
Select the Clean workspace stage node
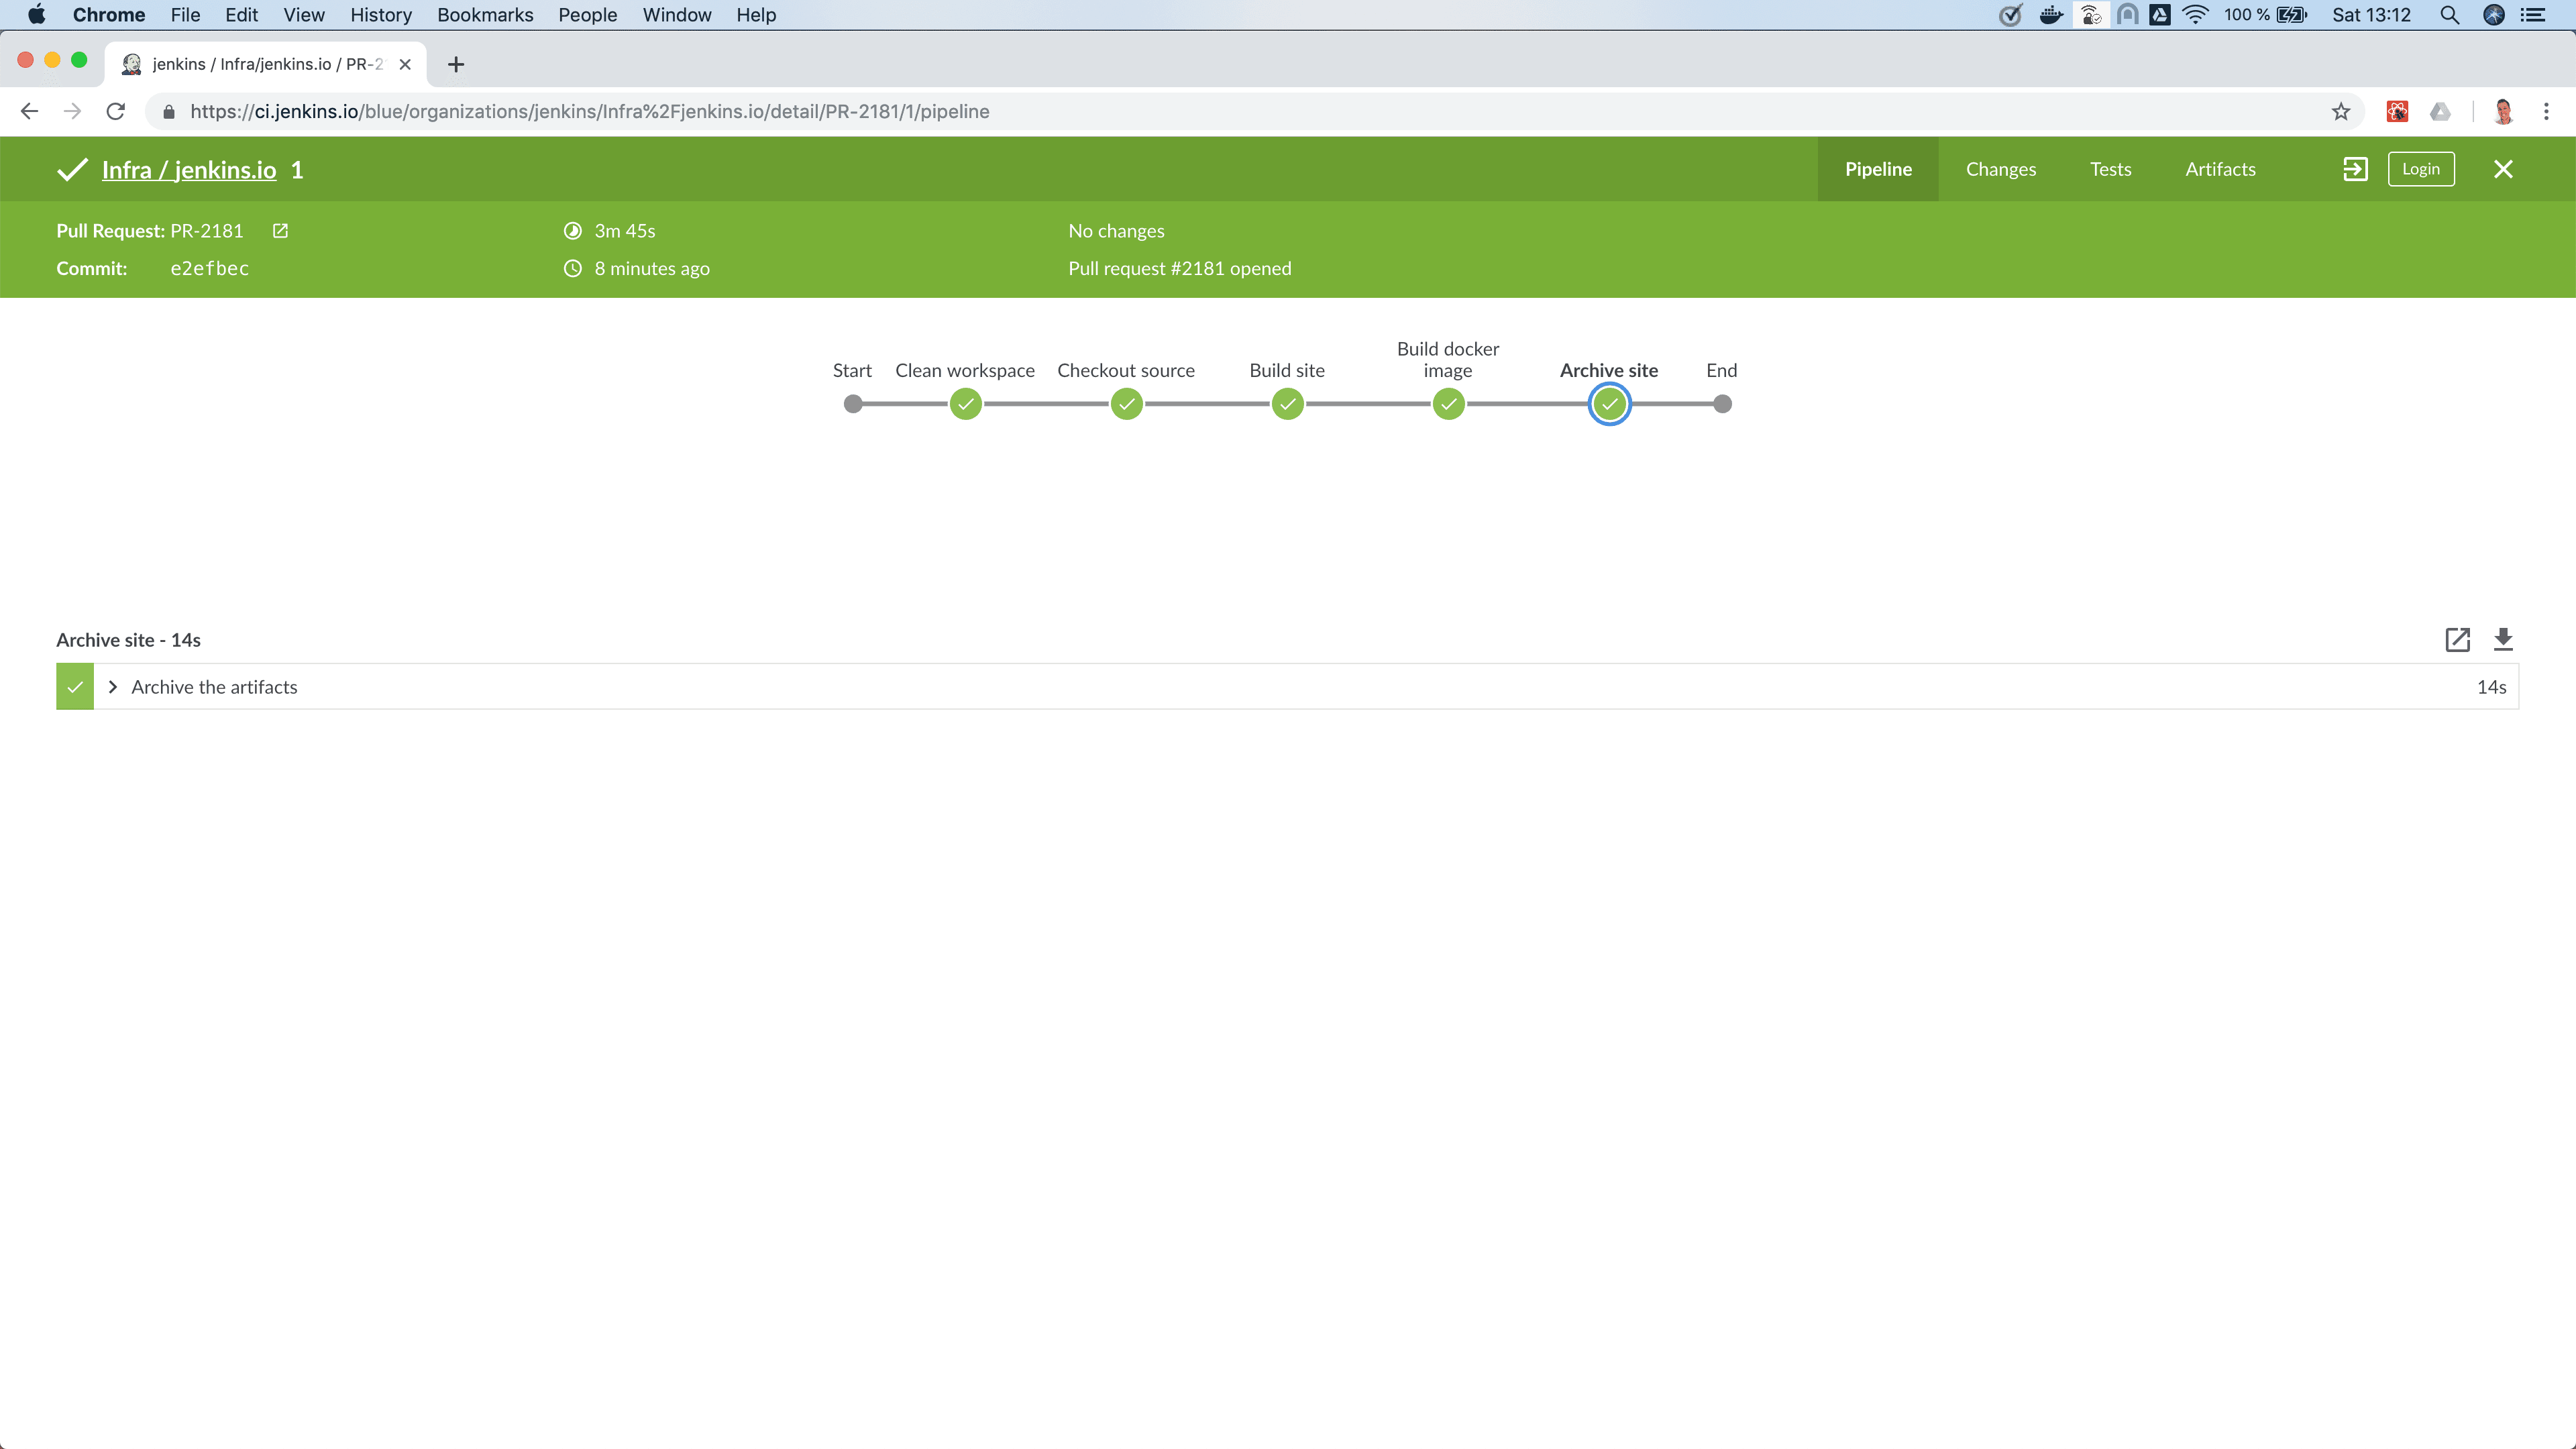(965, 404)
